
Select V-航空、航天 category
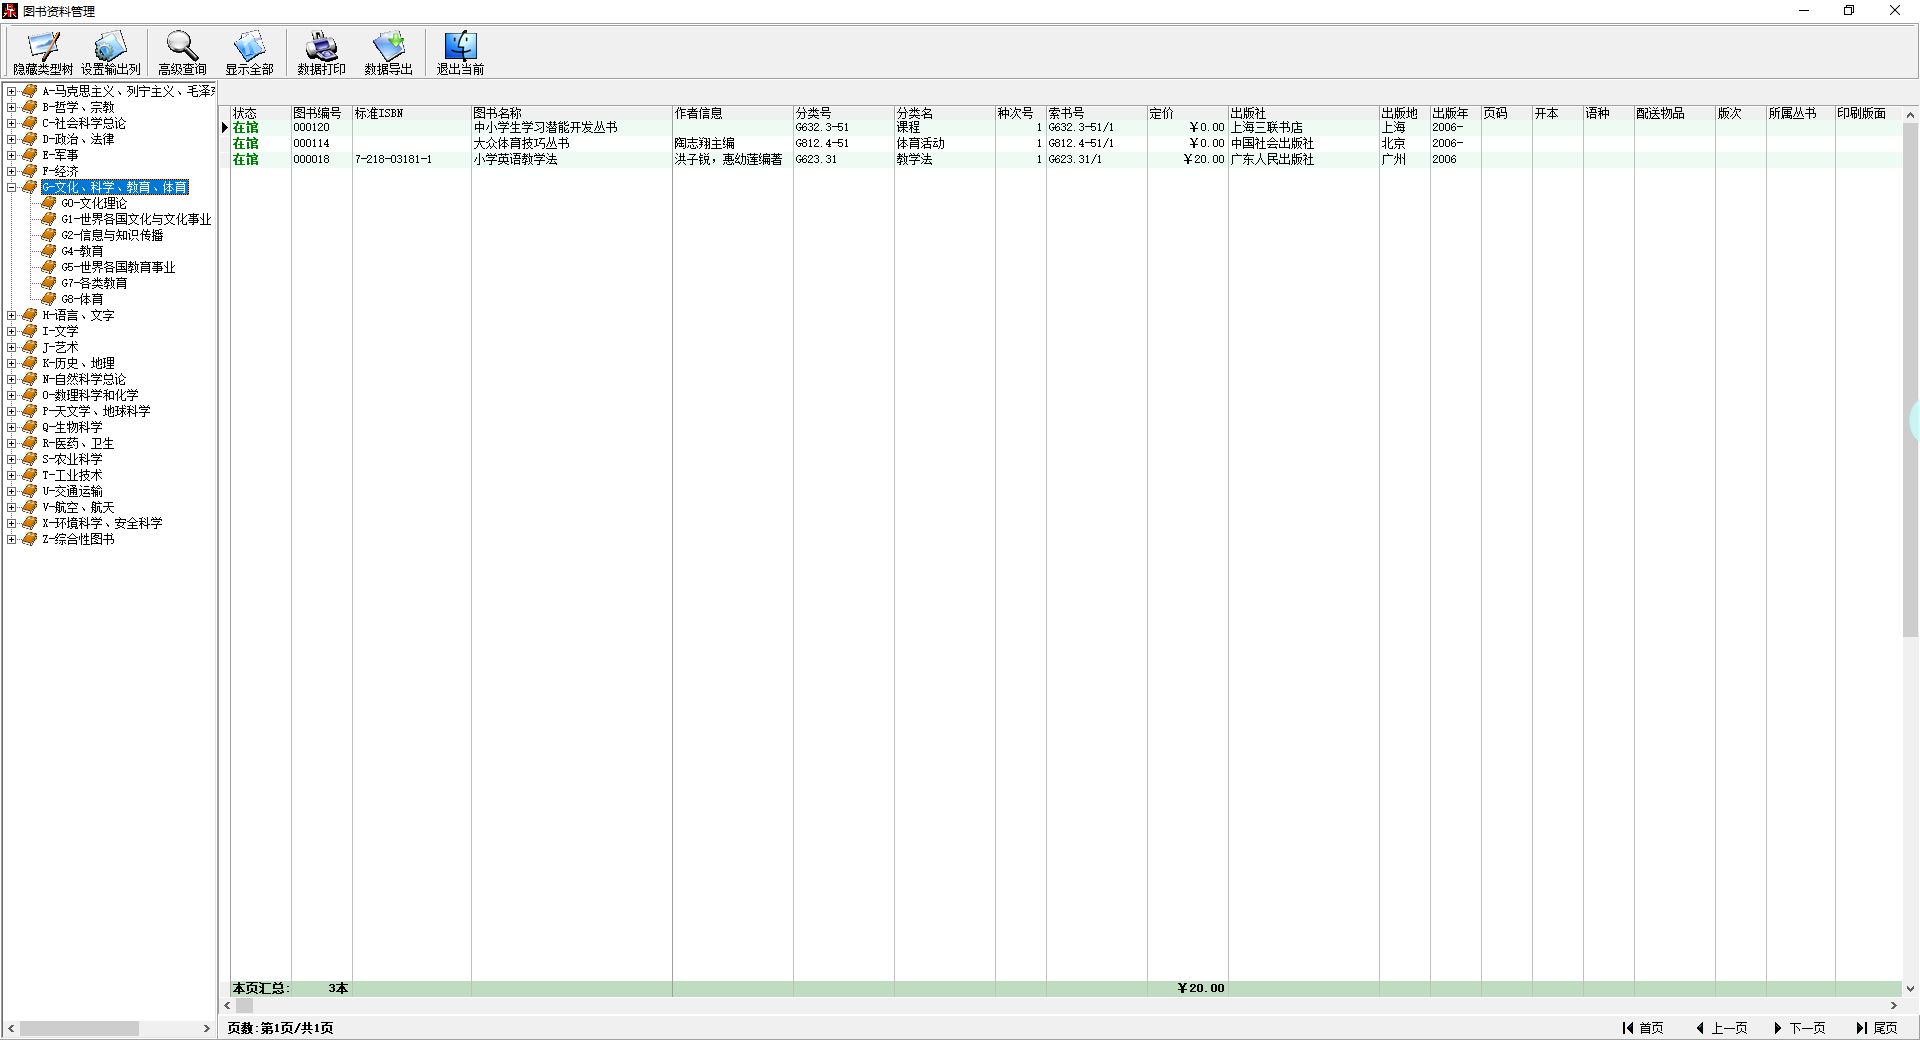78,507
